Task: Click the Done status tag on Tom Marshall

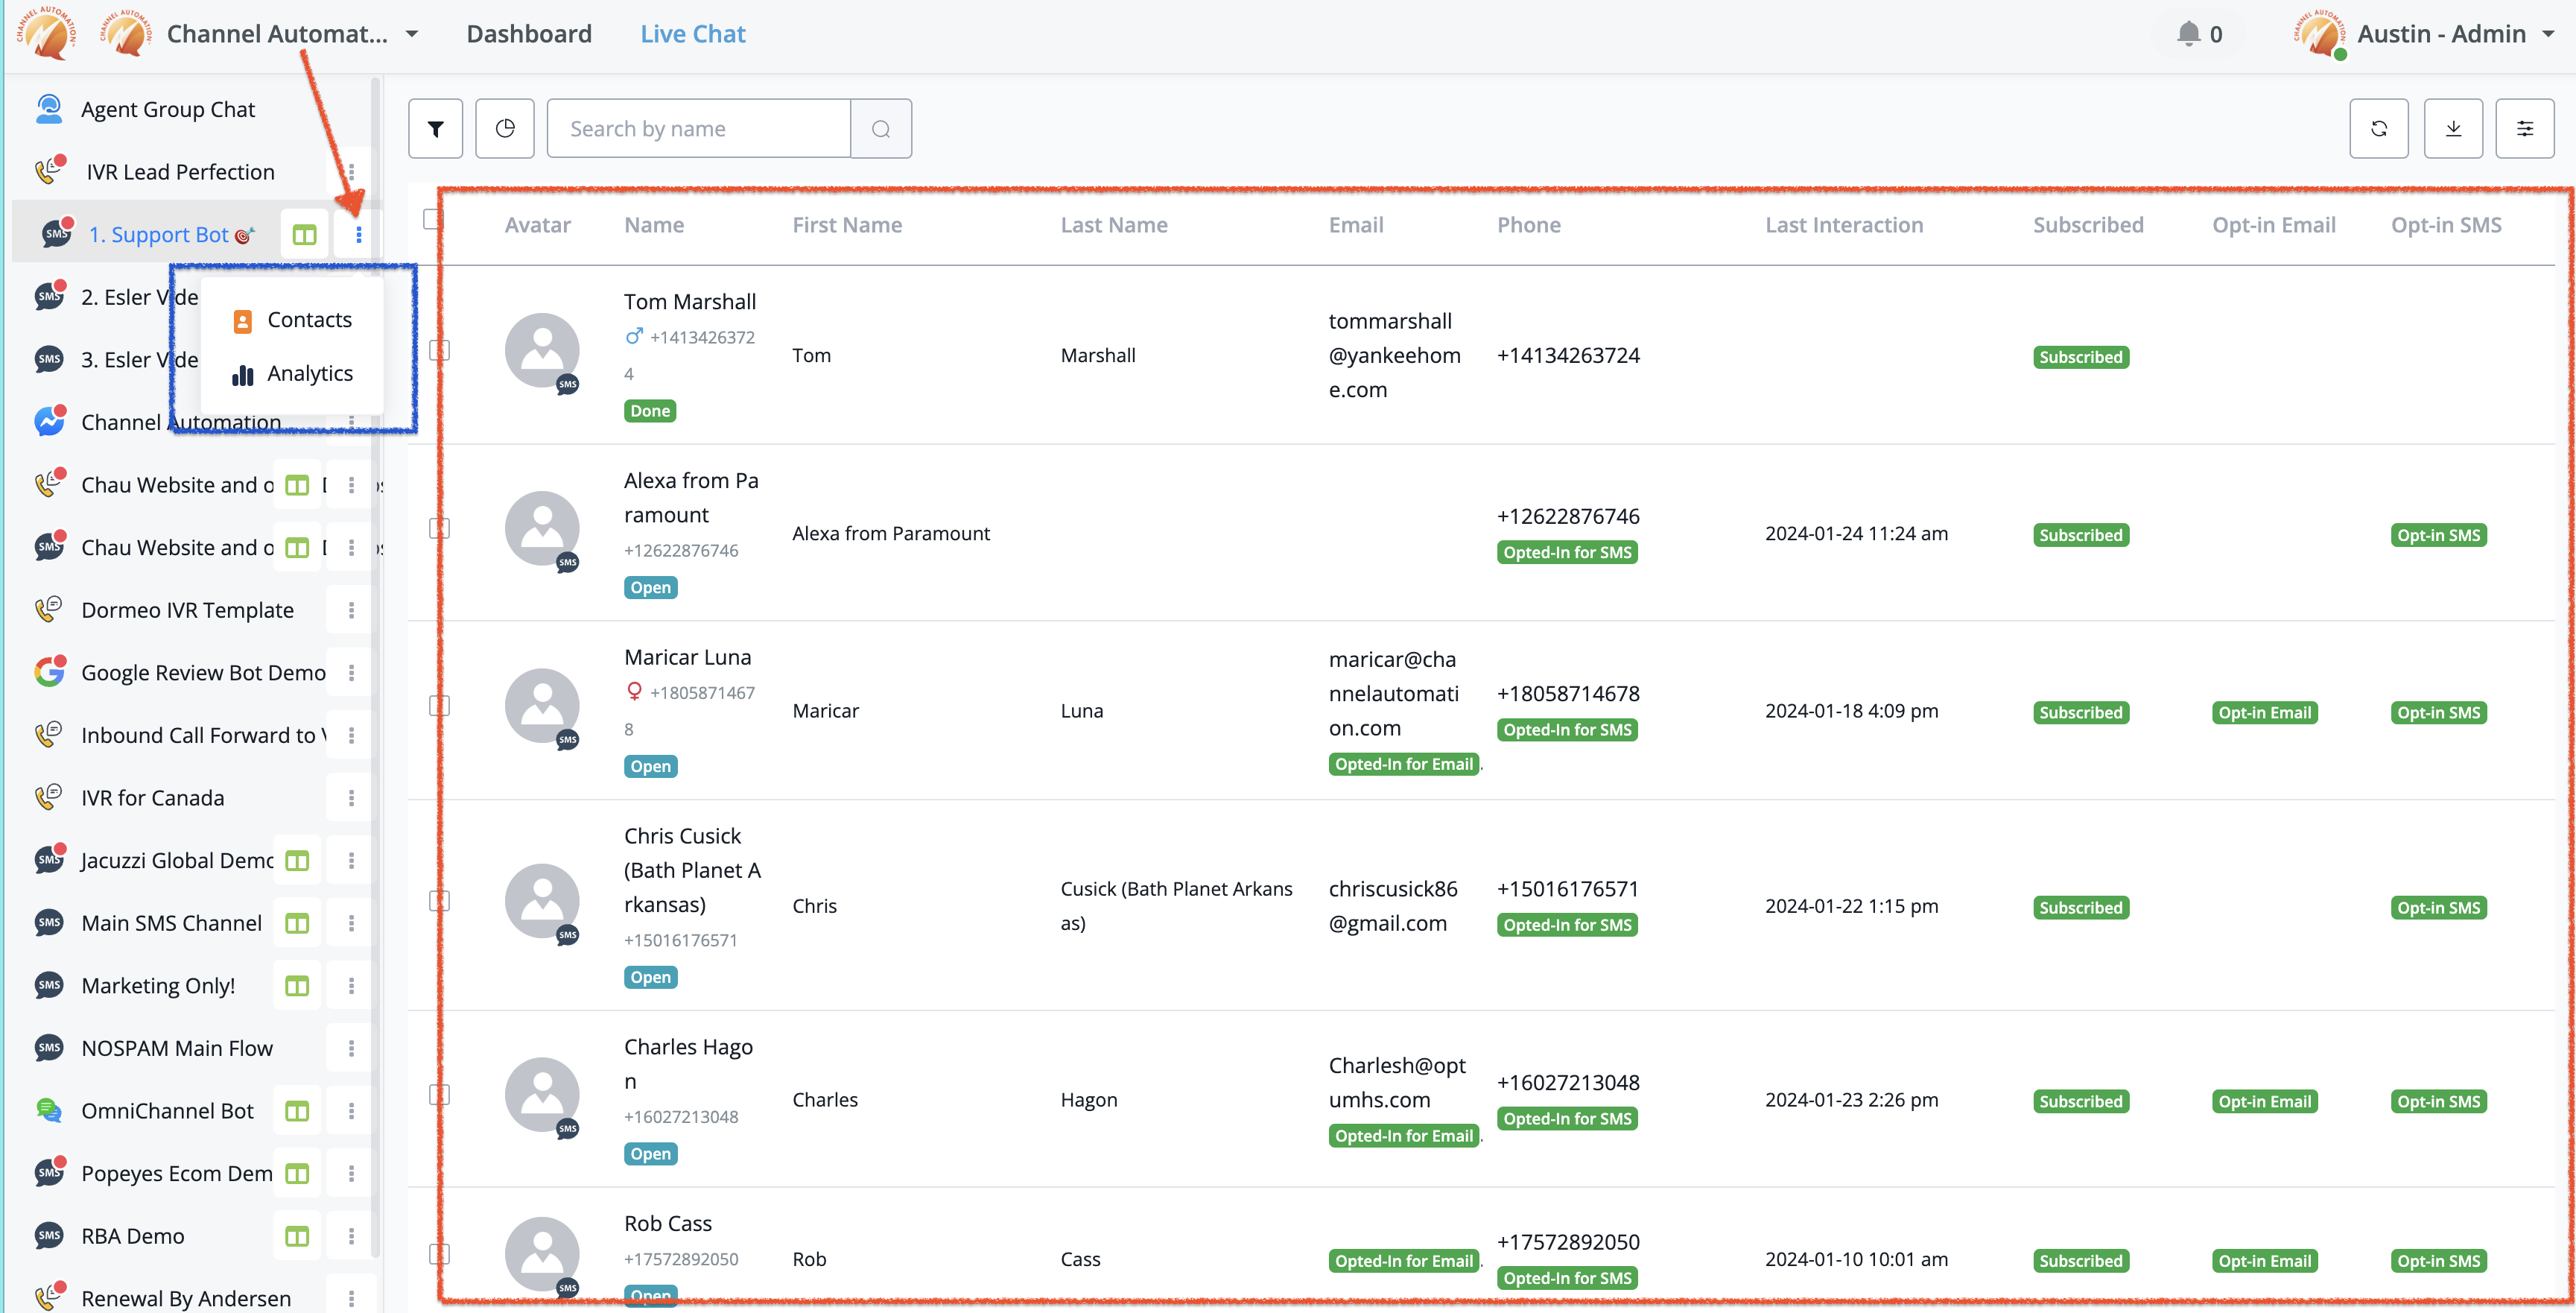Action: tap(650, 411)
